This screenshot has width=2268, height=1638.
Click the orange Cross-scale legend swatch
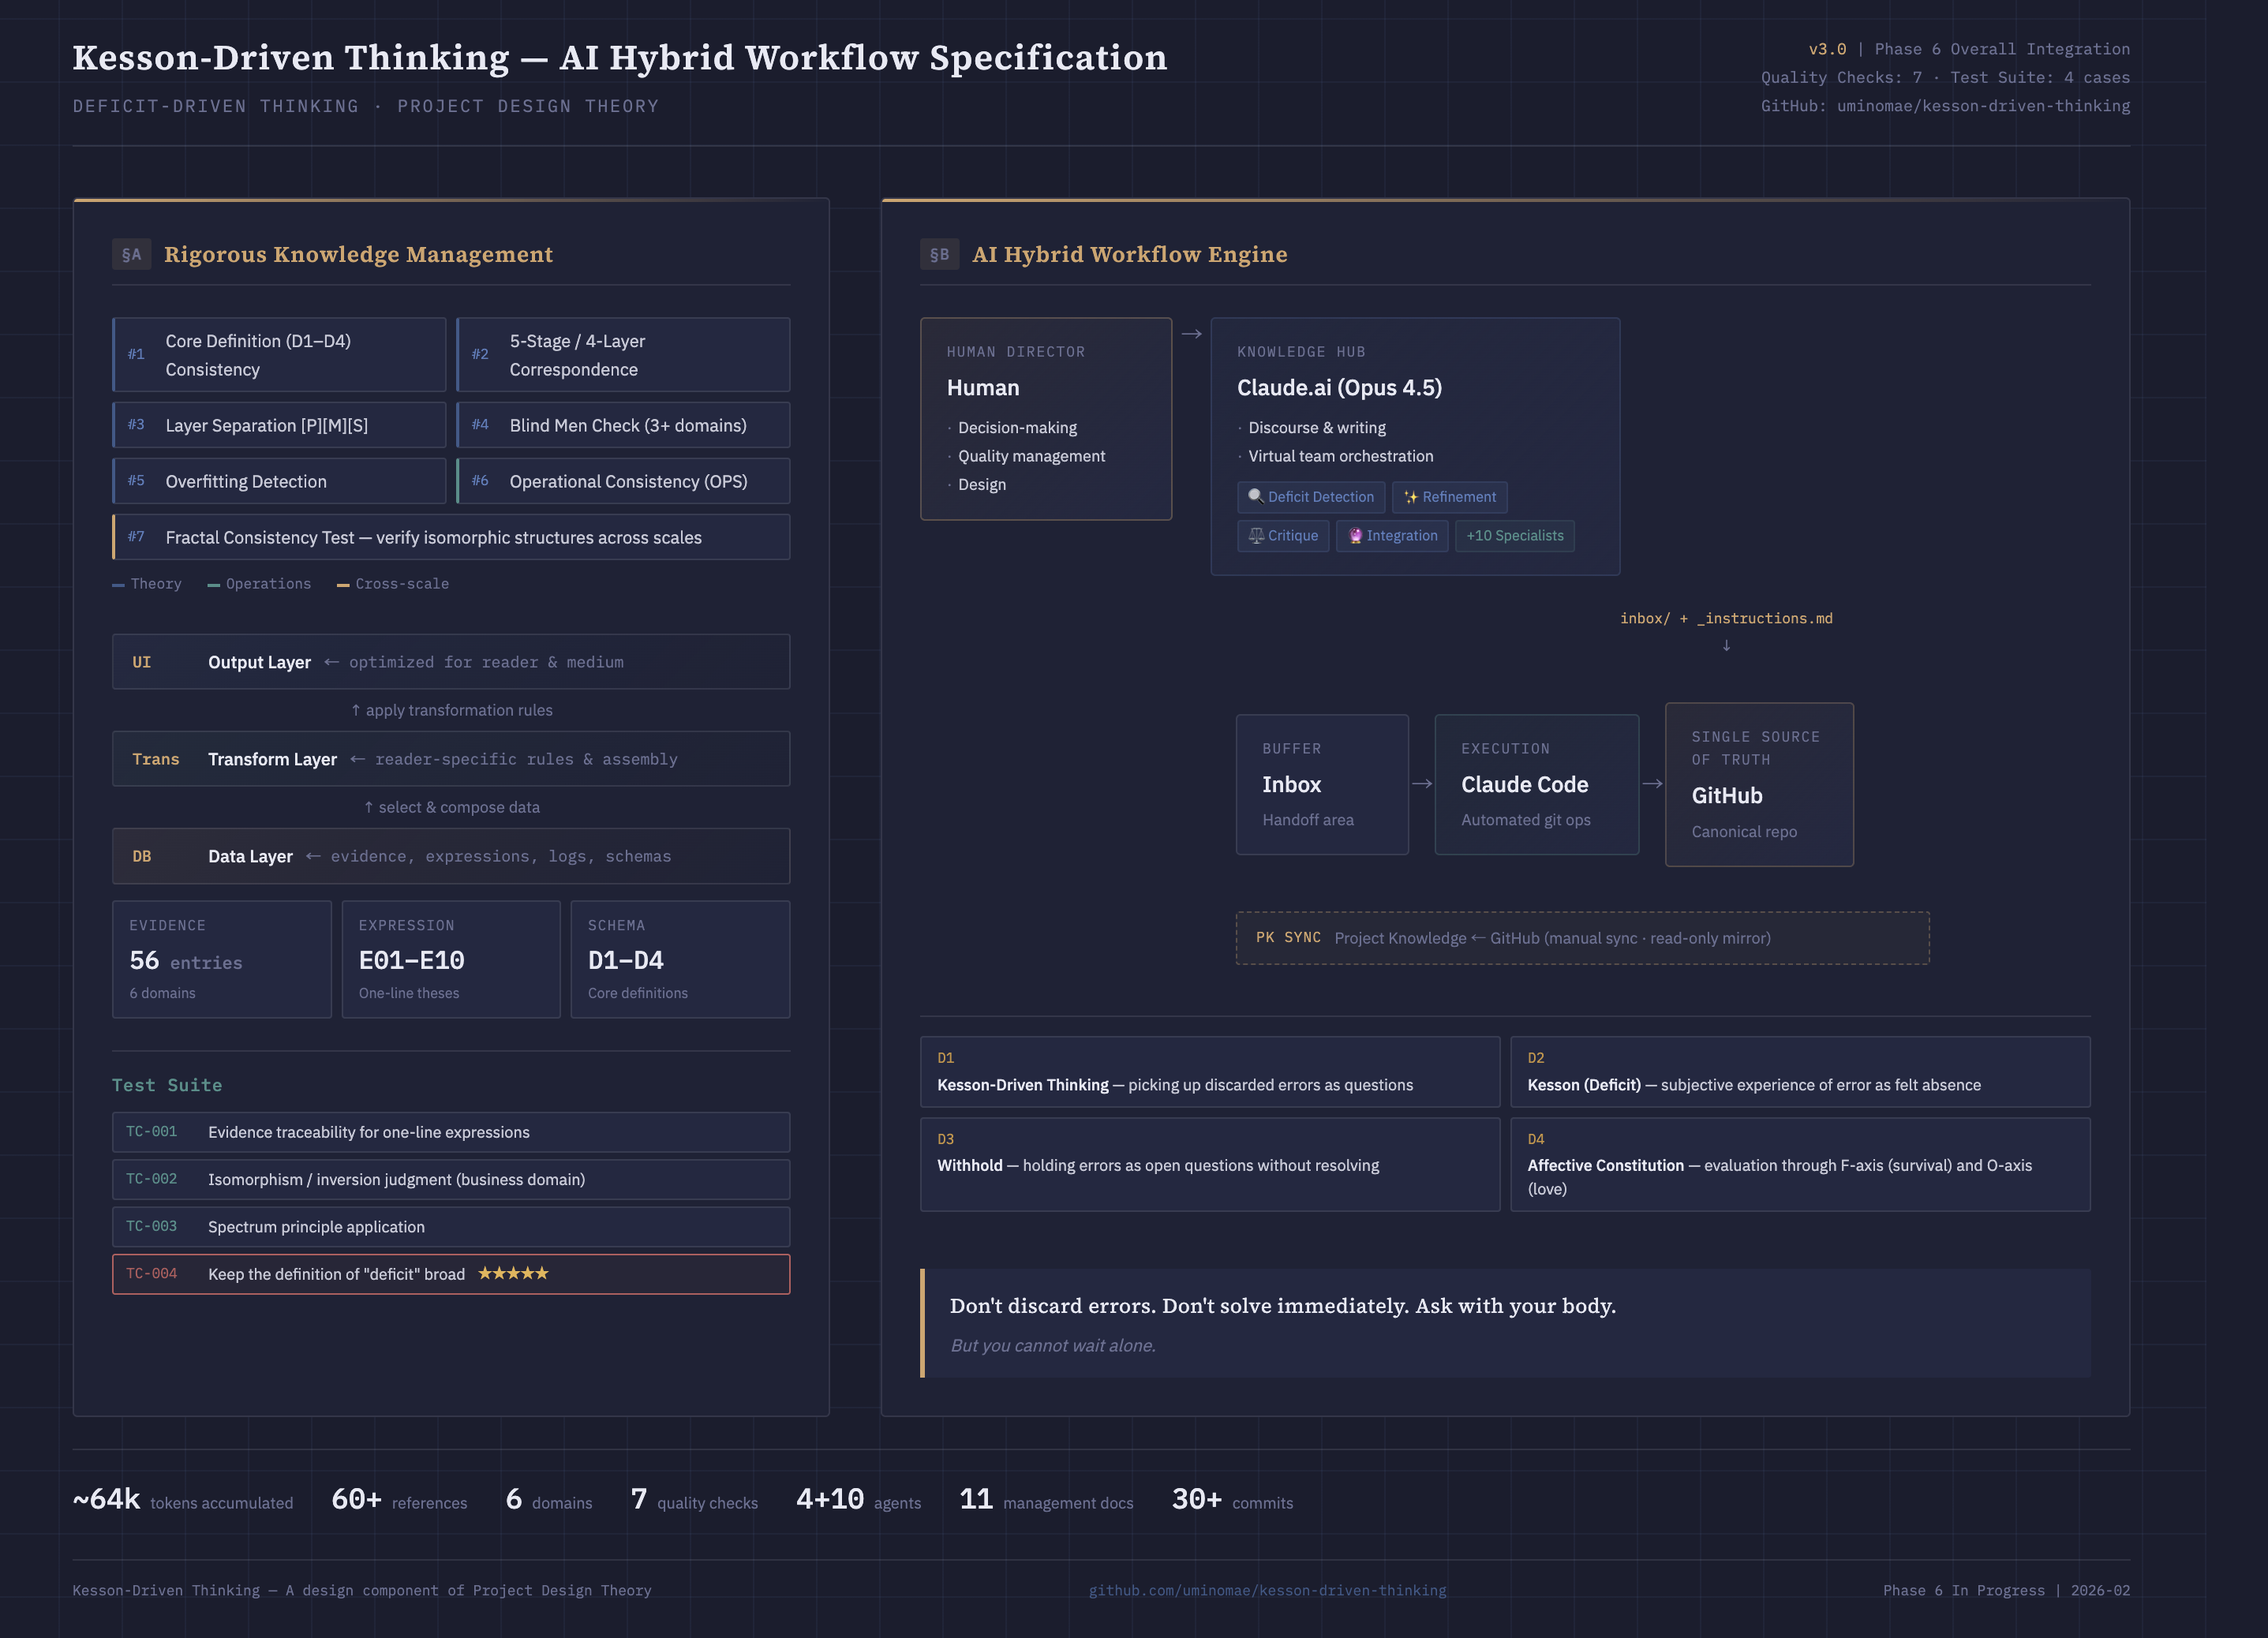tap(343, 585)
